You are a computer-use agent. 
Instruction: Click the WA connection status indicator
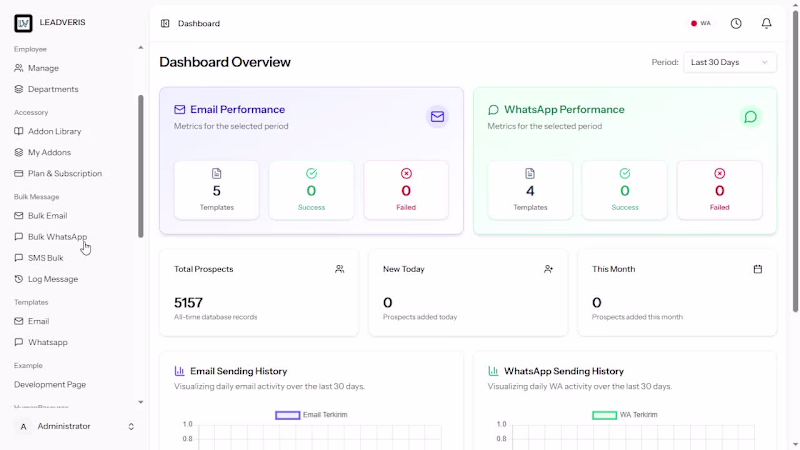(701, 23)
